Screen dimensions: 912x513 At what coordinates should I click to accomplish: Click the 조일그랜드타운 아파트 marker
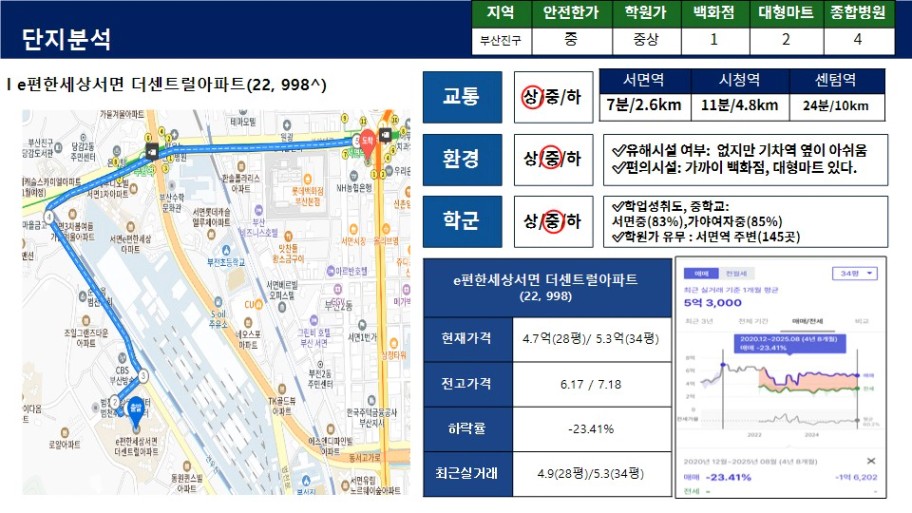(86, 320)
